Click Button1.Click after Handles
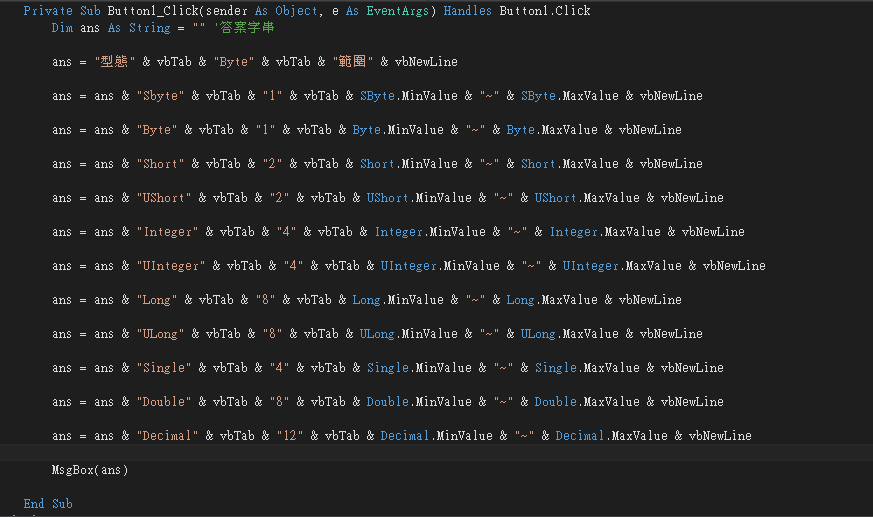The width and height of the screenshot is (873, 517). pos(545,11)
